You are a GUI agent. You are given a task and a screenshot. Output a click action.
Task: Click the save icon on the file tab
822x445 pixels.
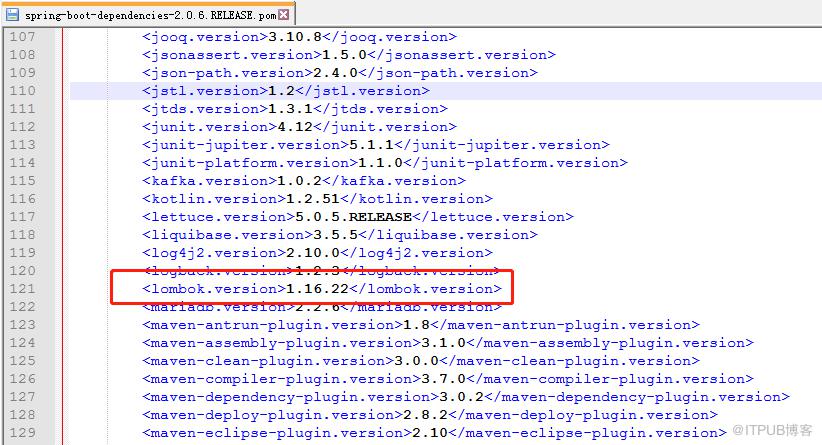pos(12,14)
